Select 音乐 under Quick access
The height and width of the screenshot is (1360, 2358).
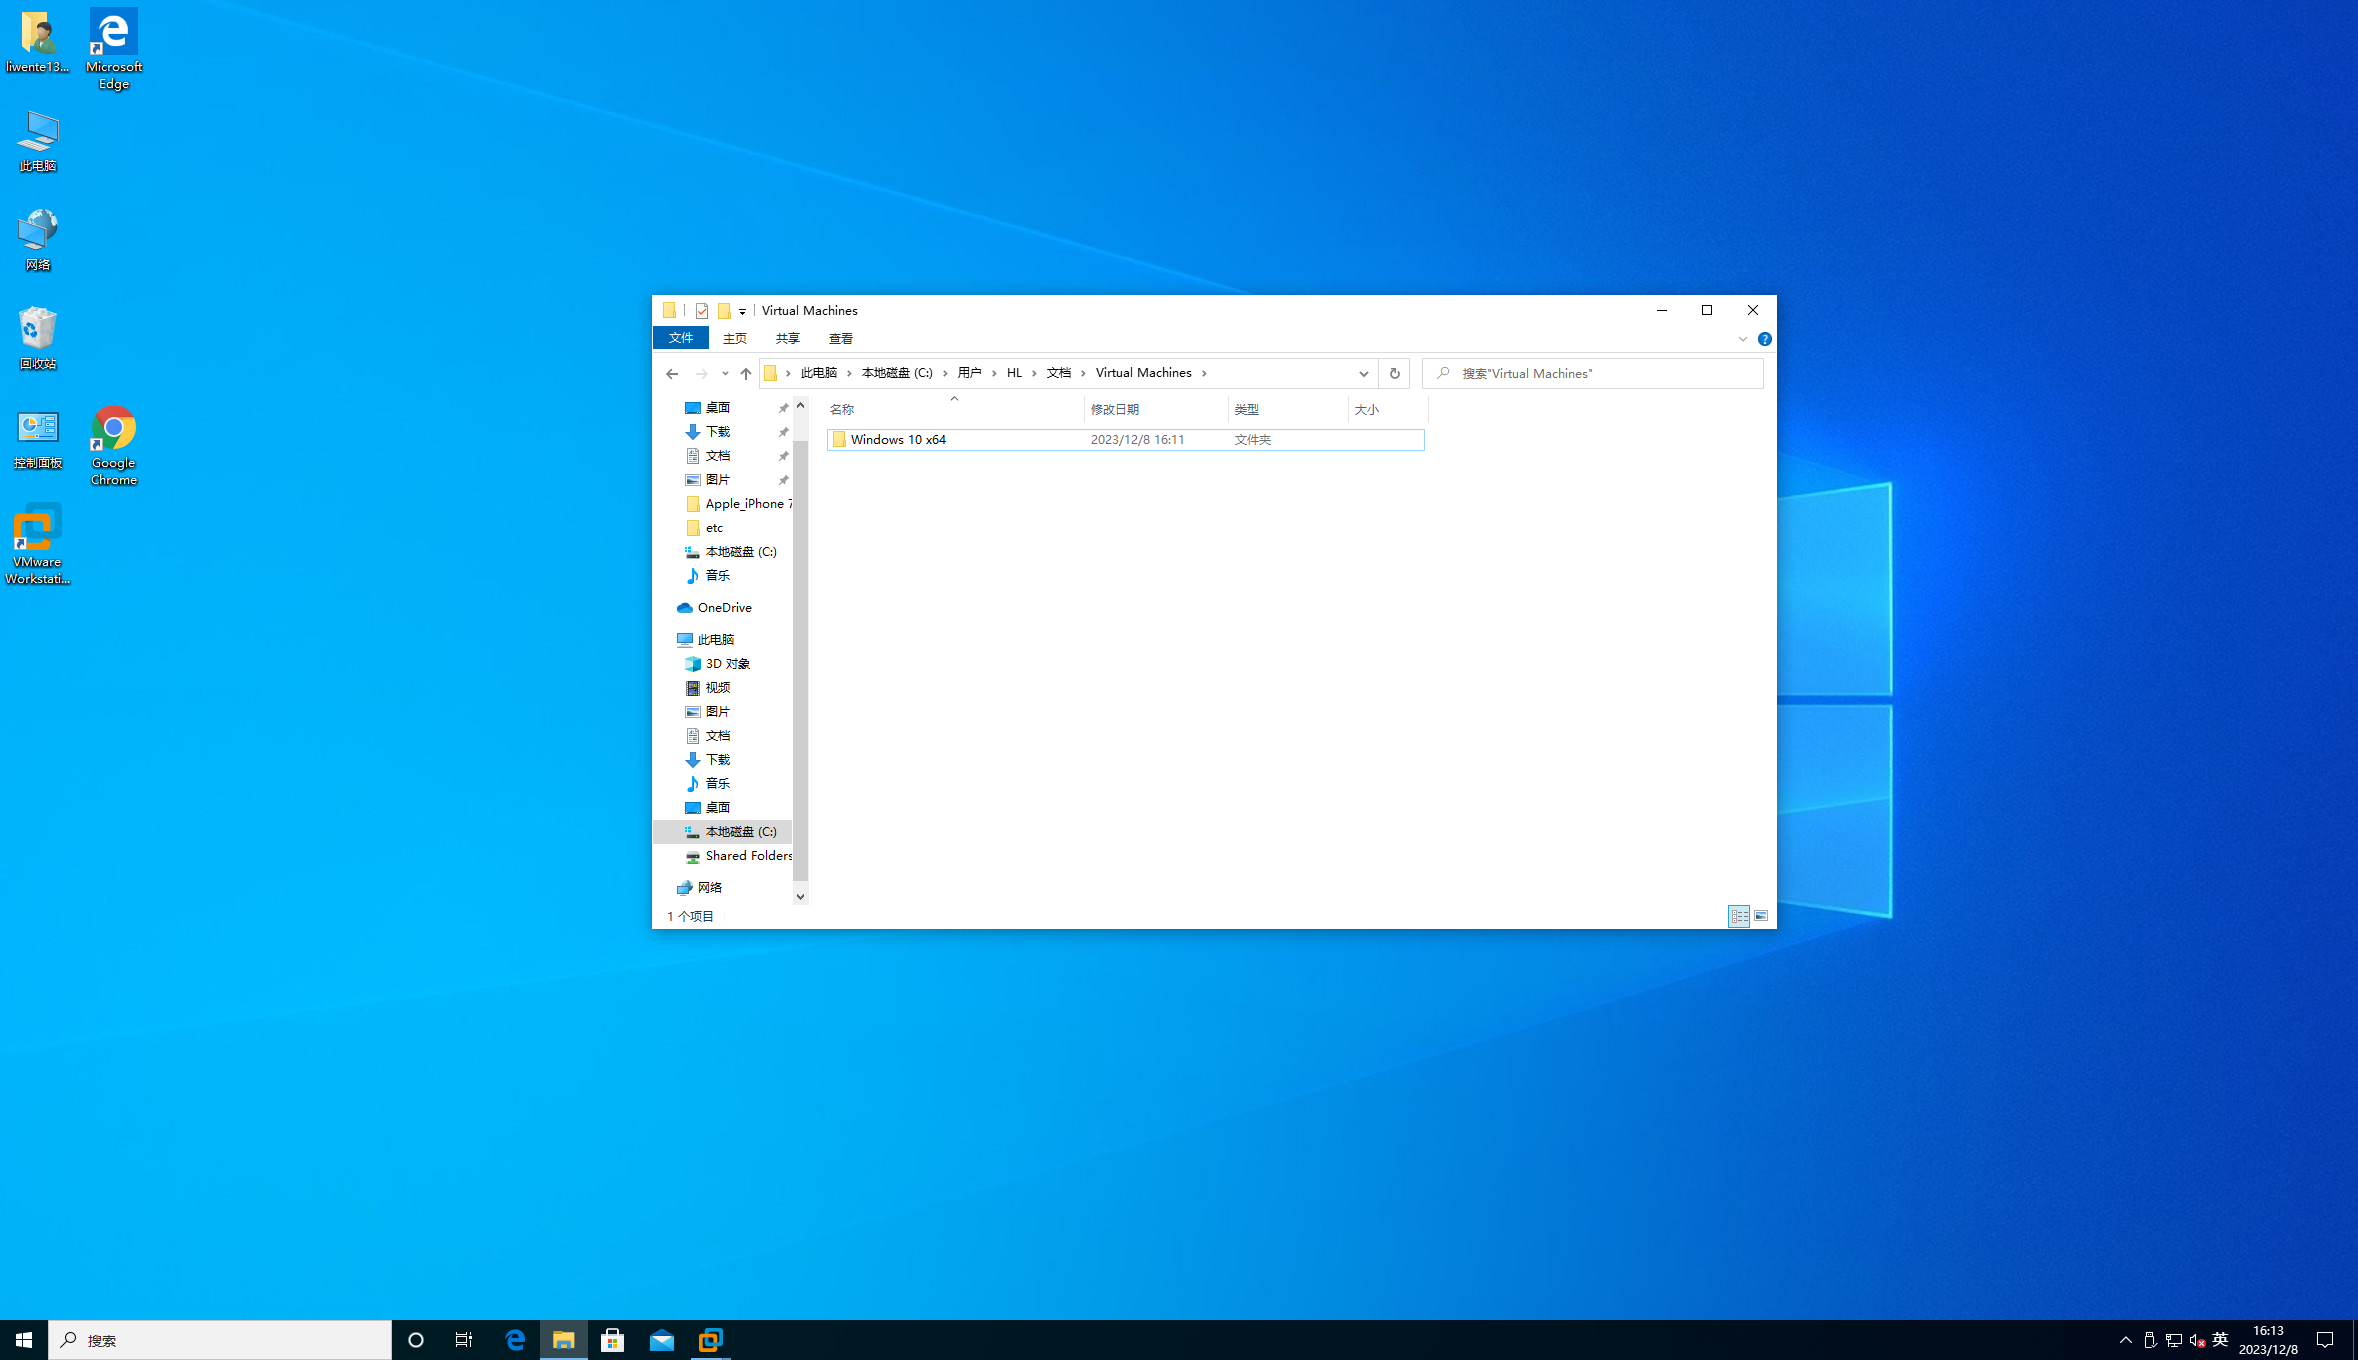coord(717,576)
